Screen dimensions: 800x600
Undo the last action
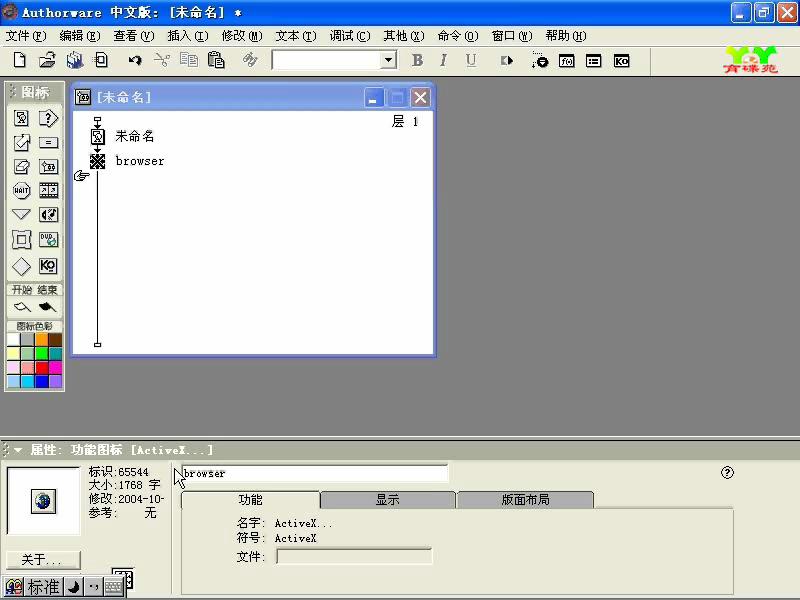(135, 60)
